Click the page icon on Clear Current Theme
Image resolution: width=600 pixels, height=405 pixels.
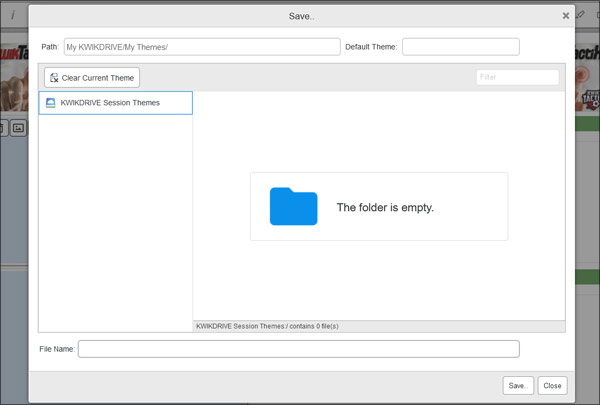pyautogui.click(x=54, y=78)
